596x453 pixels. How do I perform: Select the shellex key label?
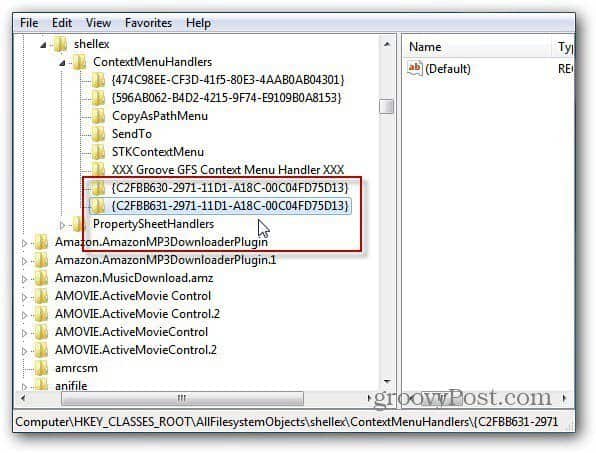click(x=92, y=44)
